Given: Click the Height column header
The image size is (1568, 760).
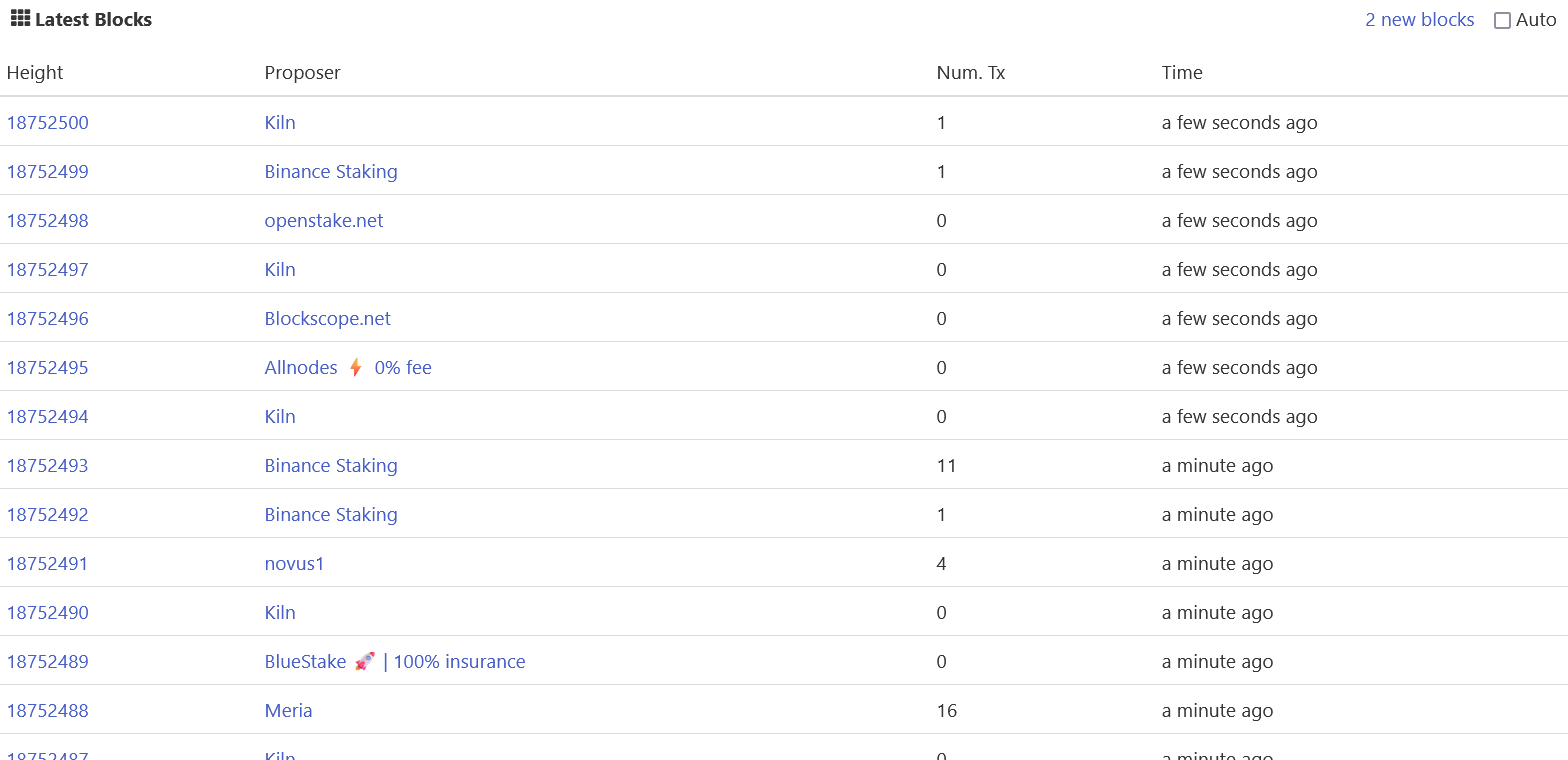Looking at the screenshot, I should (35, 73).
